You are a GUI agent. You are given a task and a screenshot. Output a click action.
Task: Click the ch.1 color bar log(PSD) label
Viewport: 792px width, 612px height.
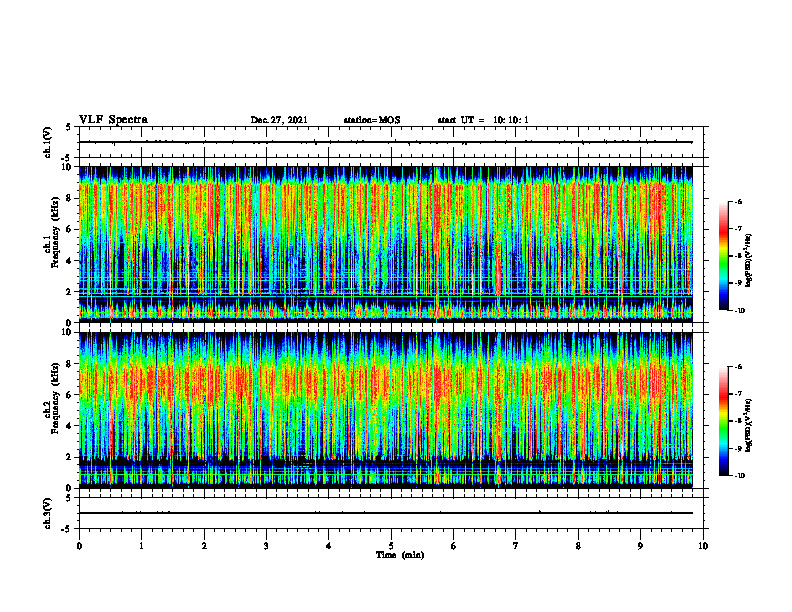click(x=749, y=260)
